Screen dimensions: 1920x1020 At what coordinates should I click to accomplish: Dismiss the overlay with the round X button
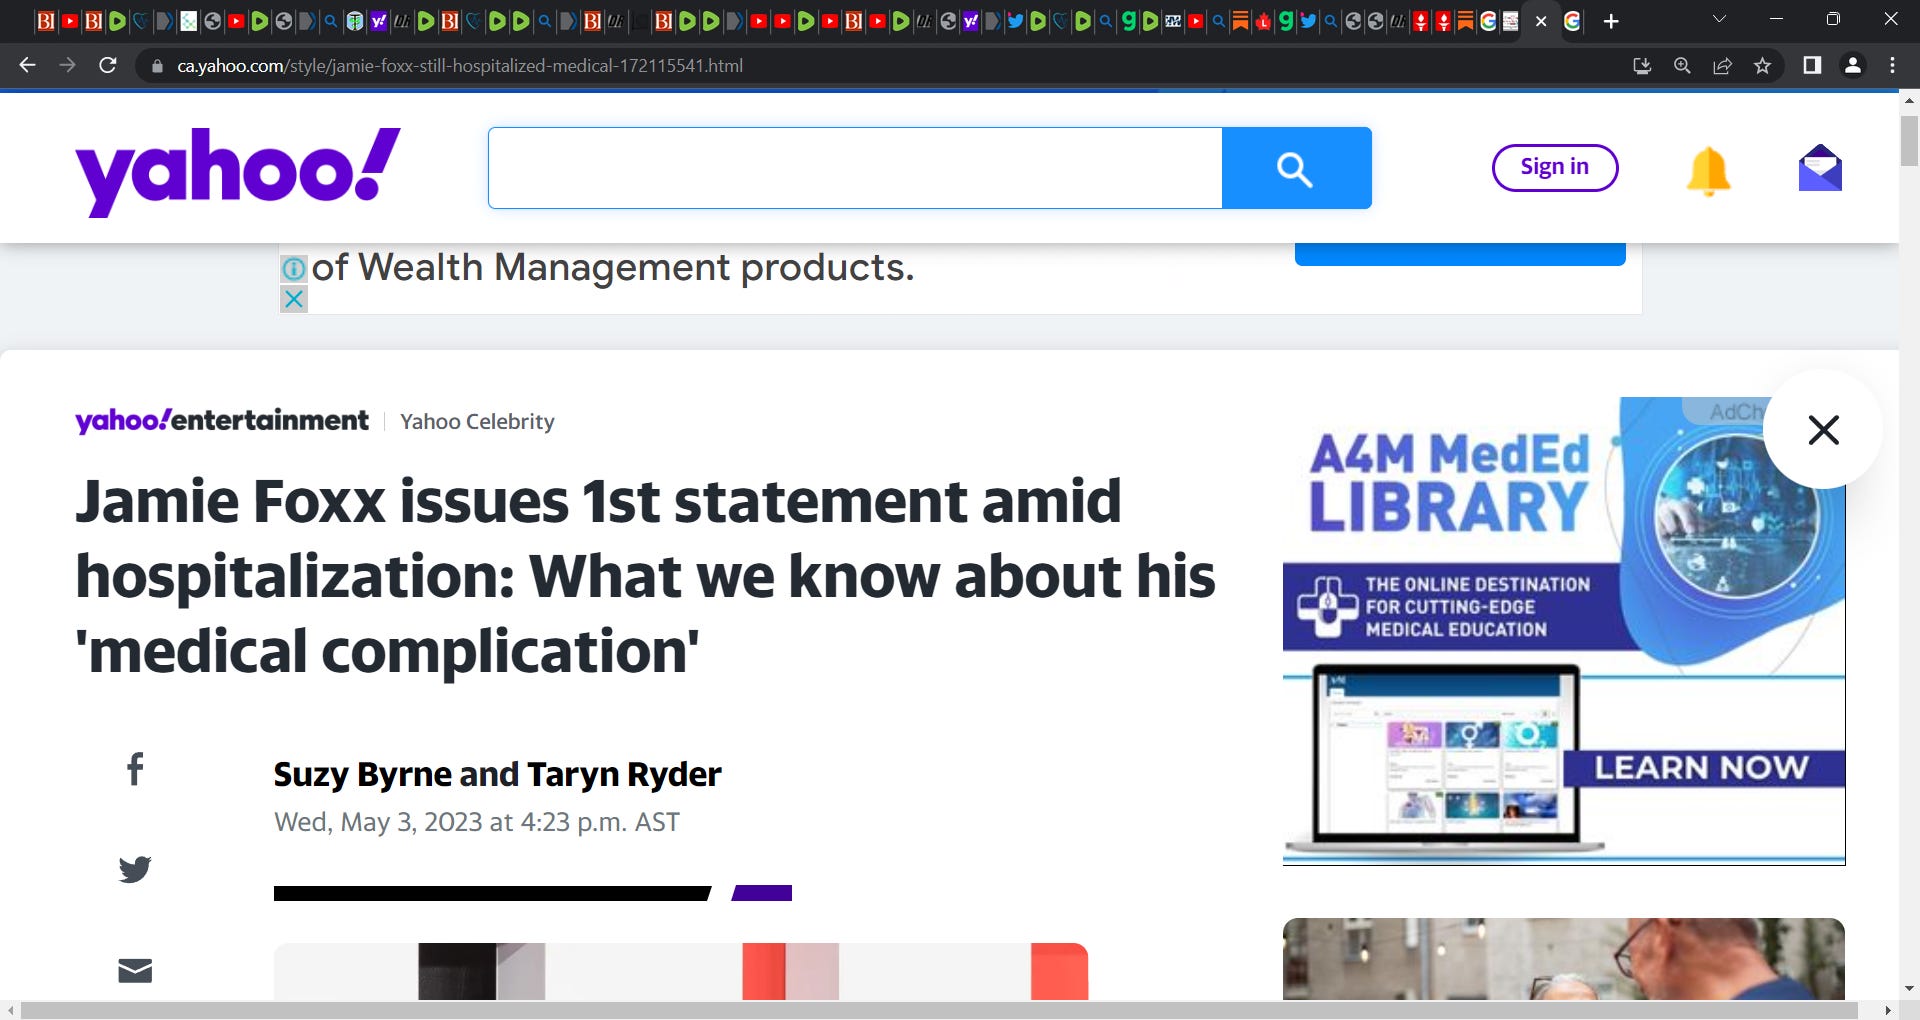tap(1823, 430)
